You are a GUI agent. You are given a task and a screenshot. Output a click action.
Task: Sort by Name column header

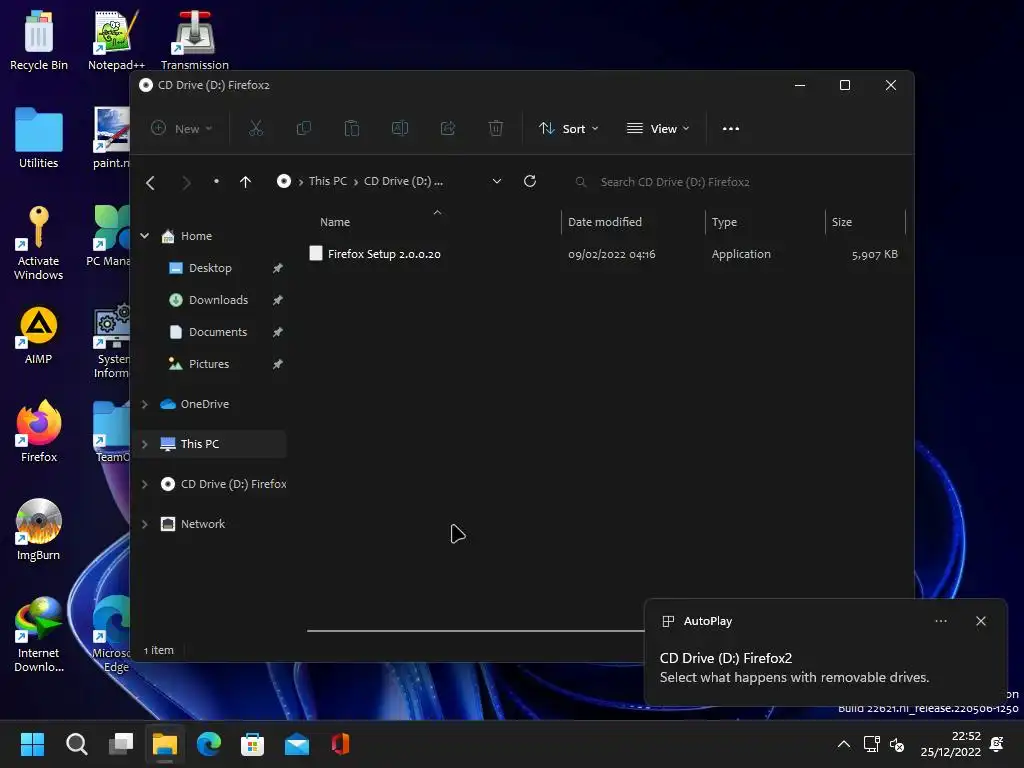tap(434, 222)
